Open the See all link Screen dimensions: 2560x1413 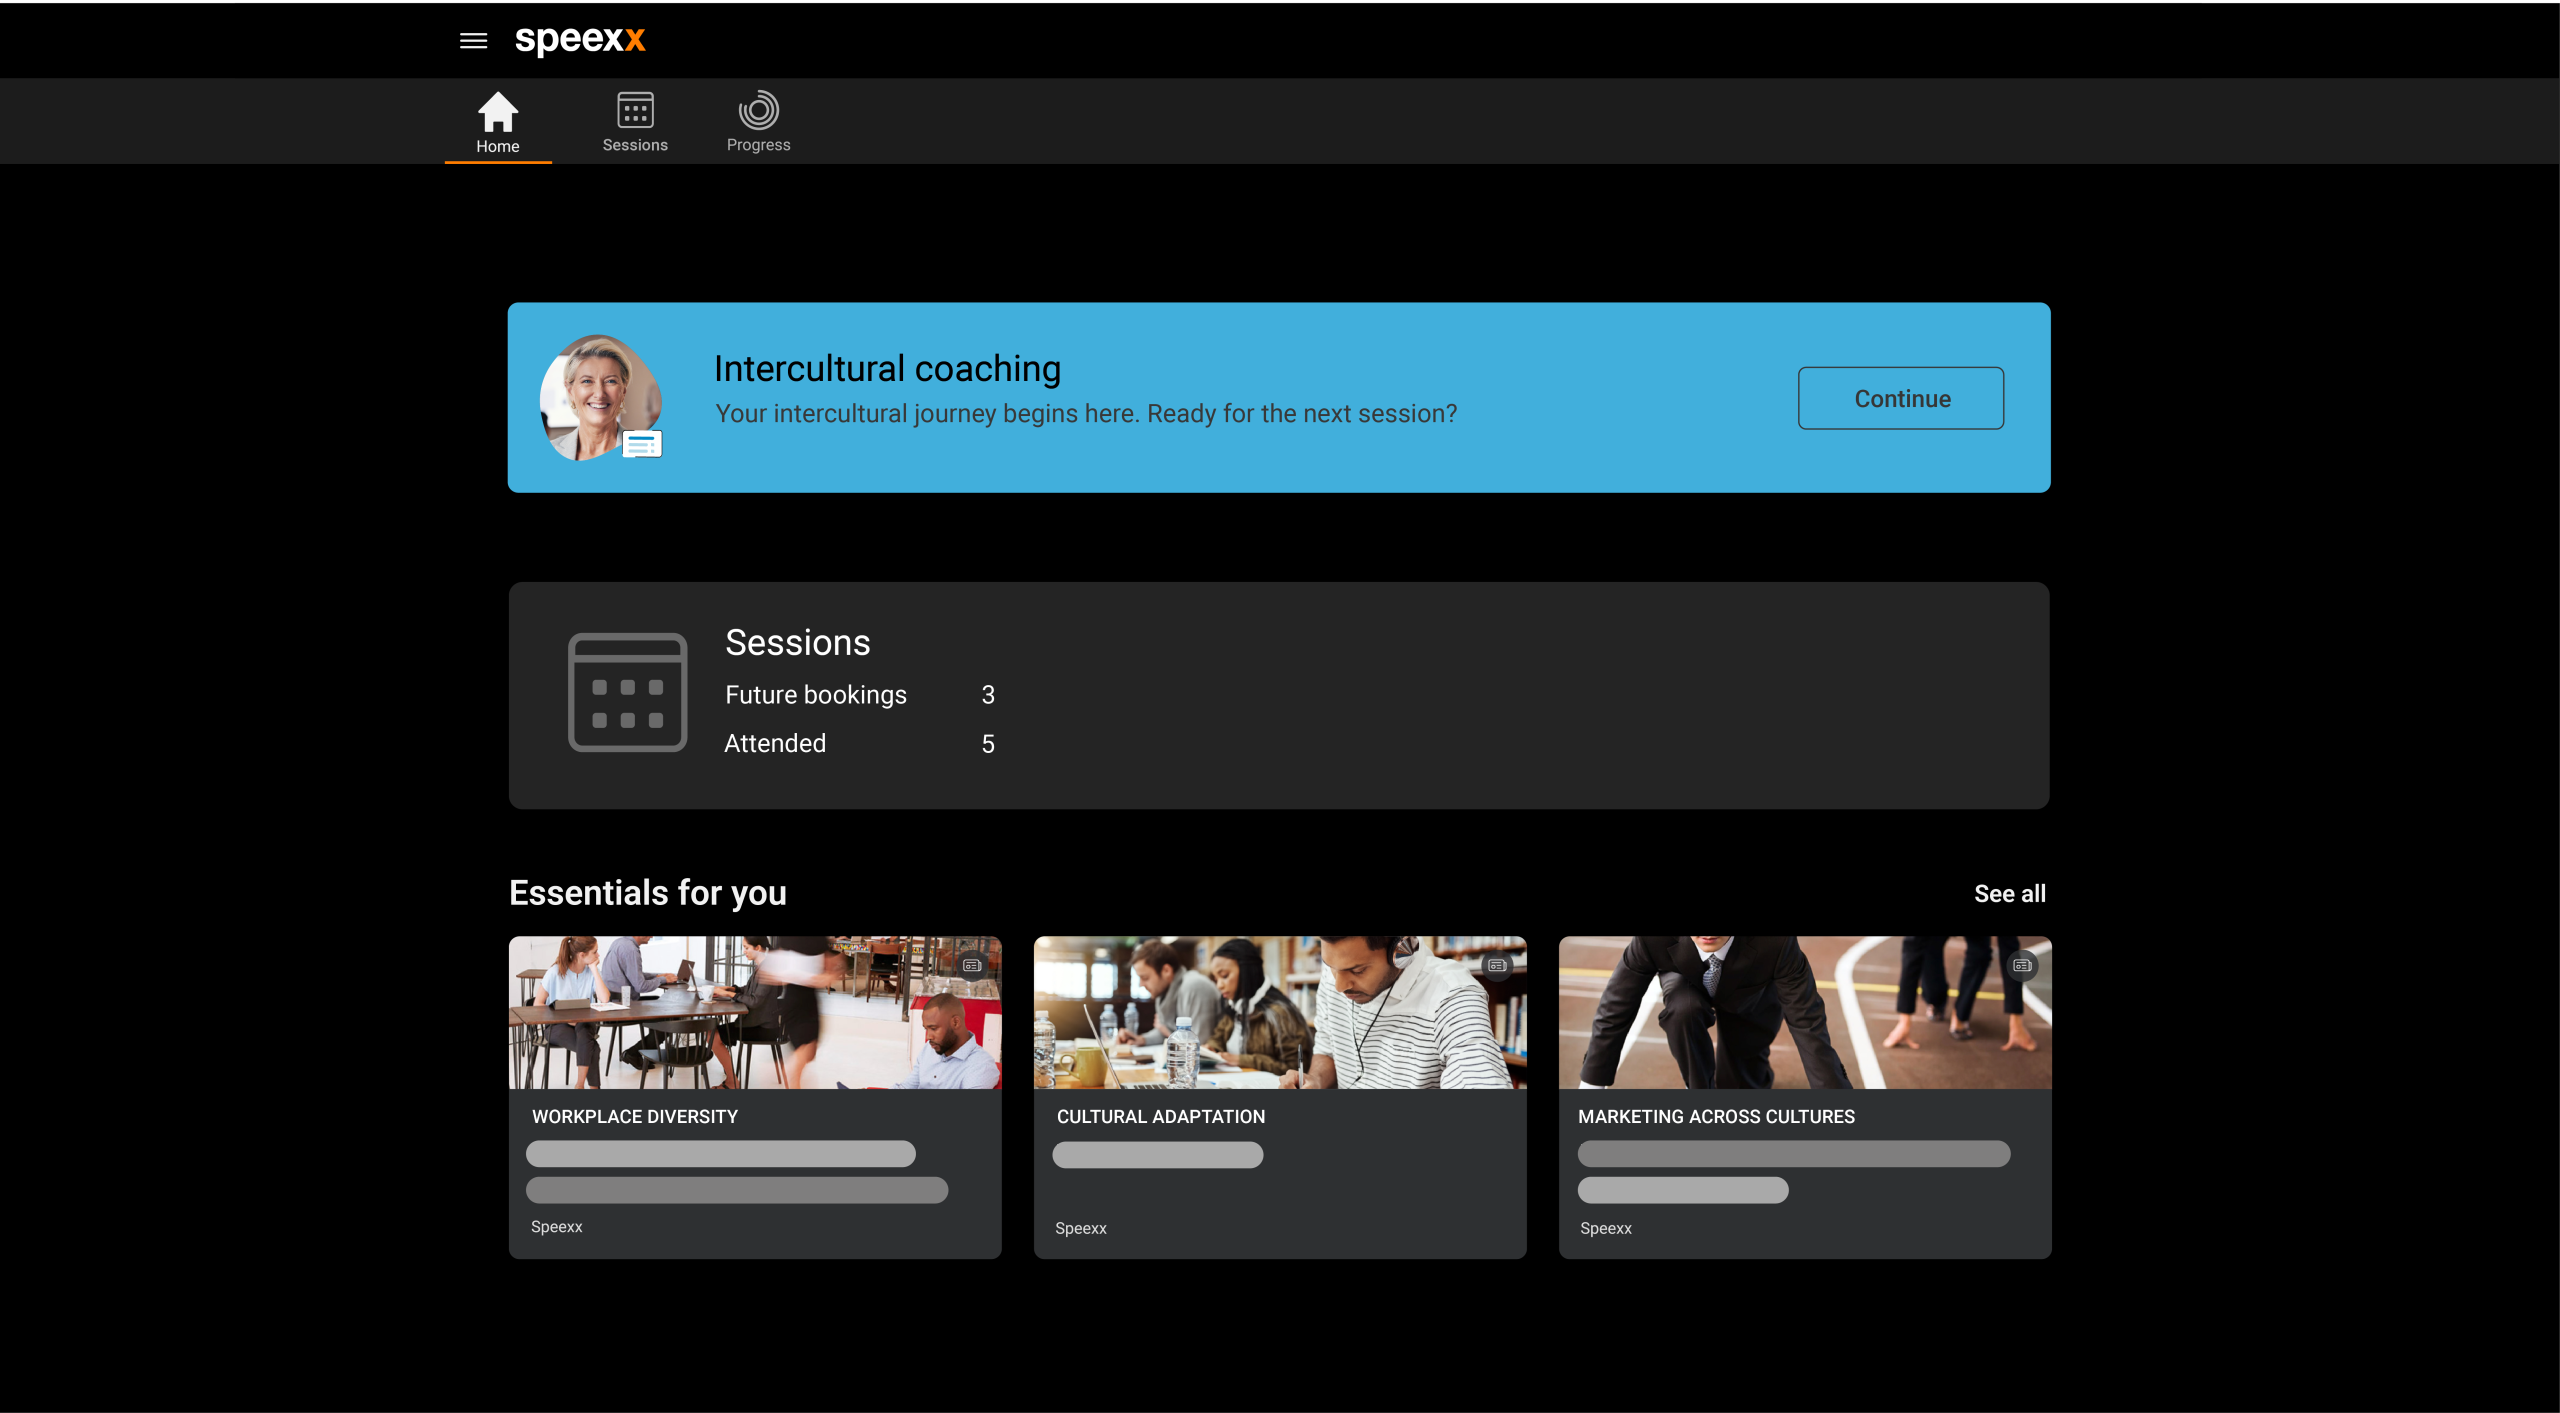pyautogui.click(x=2009, y=893)
